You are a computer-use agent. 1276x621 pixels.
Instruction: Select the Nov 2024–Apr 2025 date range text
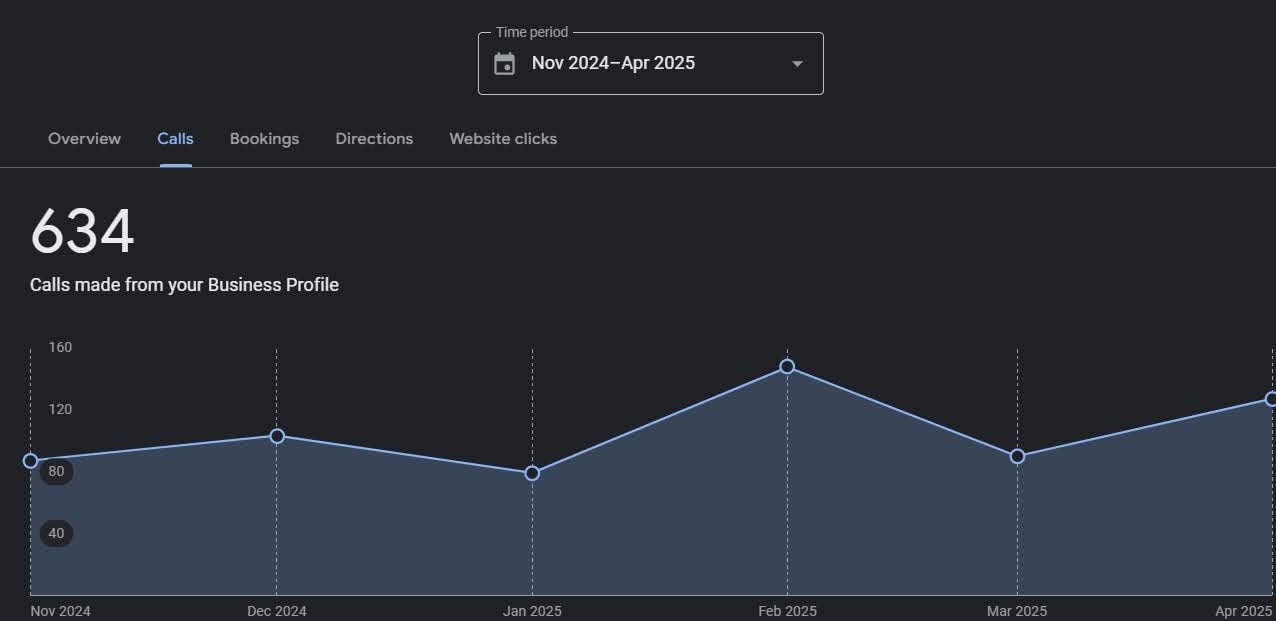(x=613, y=63)
